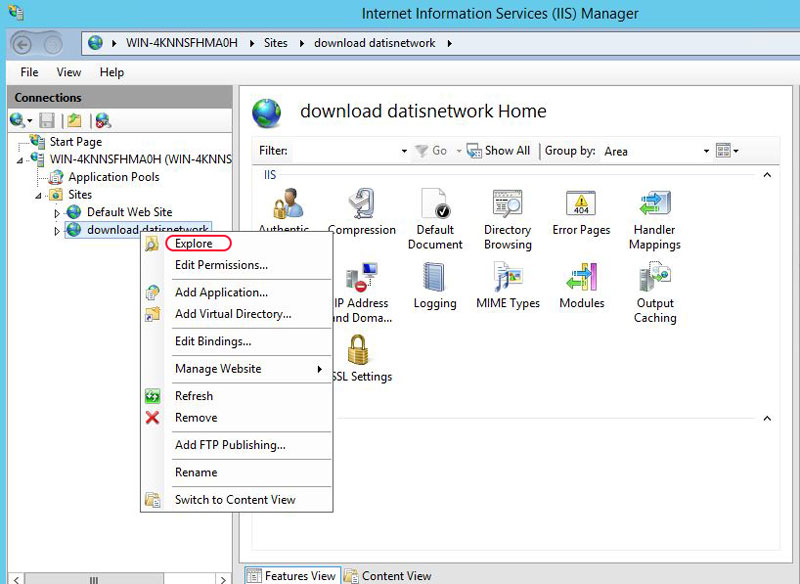Open the new connection icon dropdown arrow
This screenshot has height=584, width=800.
coord(30,121)
